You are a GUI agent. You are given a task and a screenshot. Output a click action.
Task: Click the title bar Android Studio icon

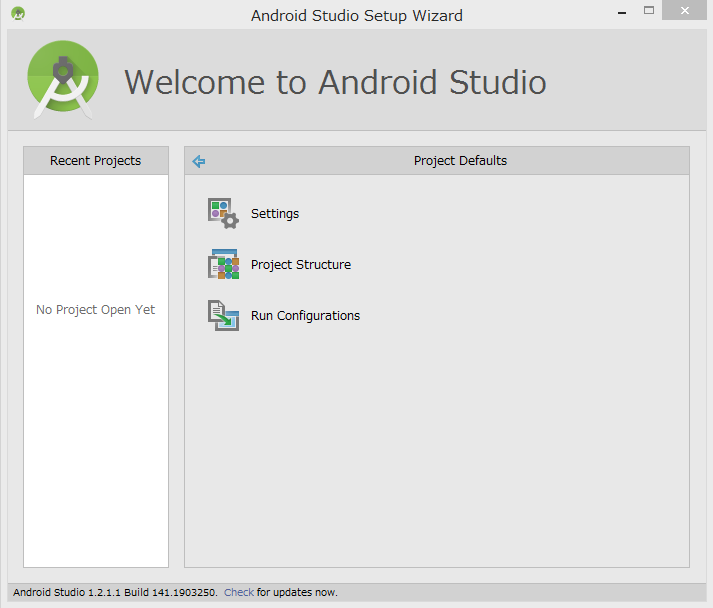click(x=18, y=14)
